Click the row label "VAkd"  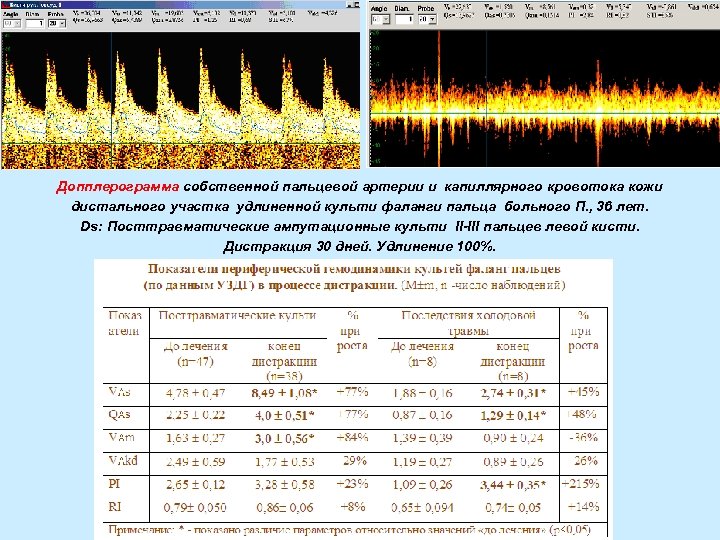(123, 460)
